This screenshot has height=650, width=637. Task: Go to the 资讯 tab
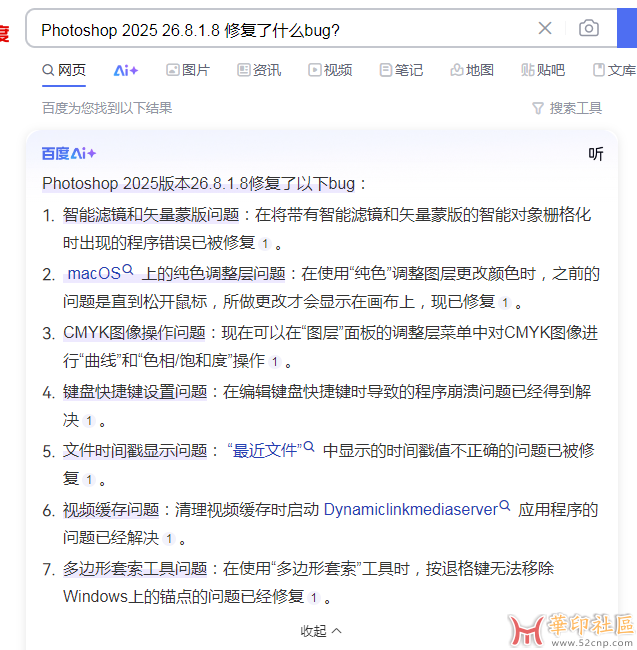point(259,70)
